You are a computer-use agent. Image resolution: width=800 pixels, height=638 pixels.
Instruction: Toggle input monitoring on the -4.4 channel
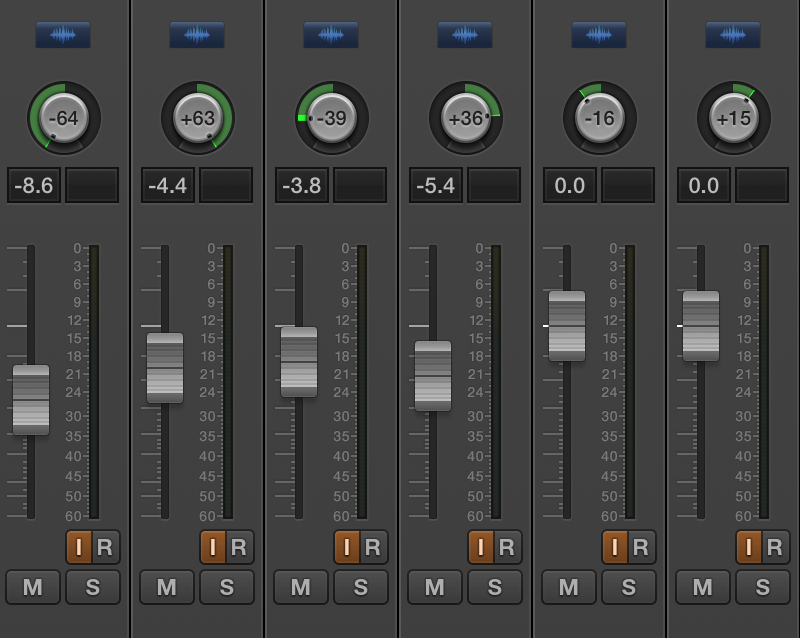213,547
